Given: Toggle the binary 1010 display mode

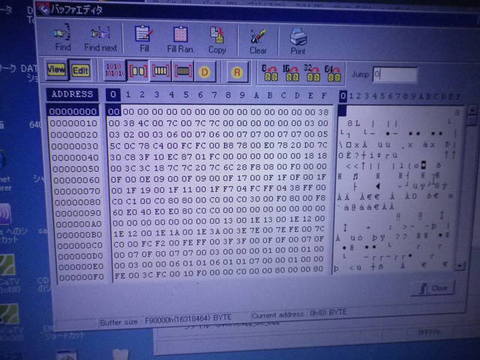Looking at the screenshot, I should 114,70.
